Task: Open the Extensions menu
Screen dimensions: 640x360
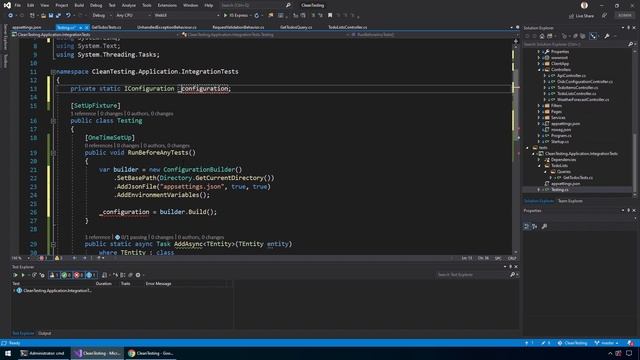Action: point(167,5)
